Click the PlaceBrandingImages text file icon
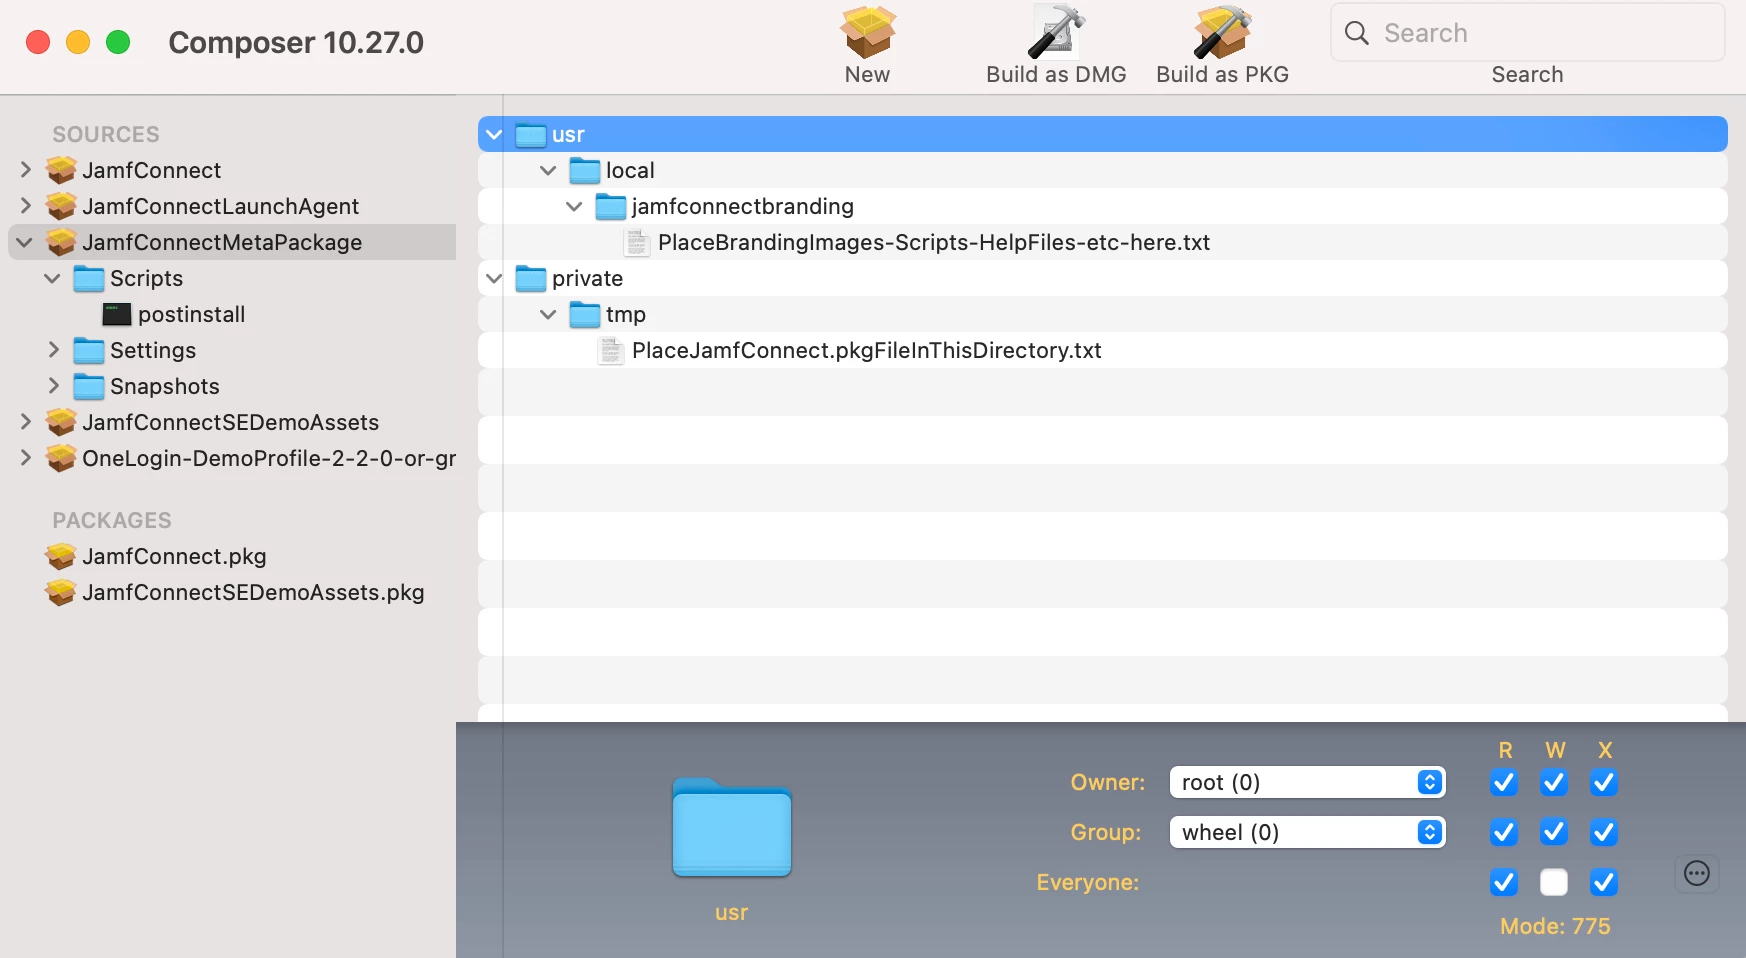Image resolution: width=1746 pixels, height=958 pixels. [x=637, y=242]
